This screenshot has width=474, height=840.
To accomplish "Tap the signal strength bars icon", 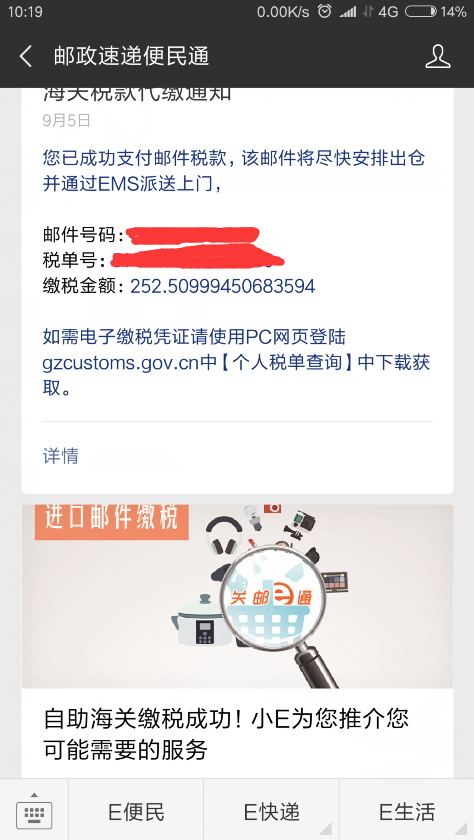I will (348, 11).
